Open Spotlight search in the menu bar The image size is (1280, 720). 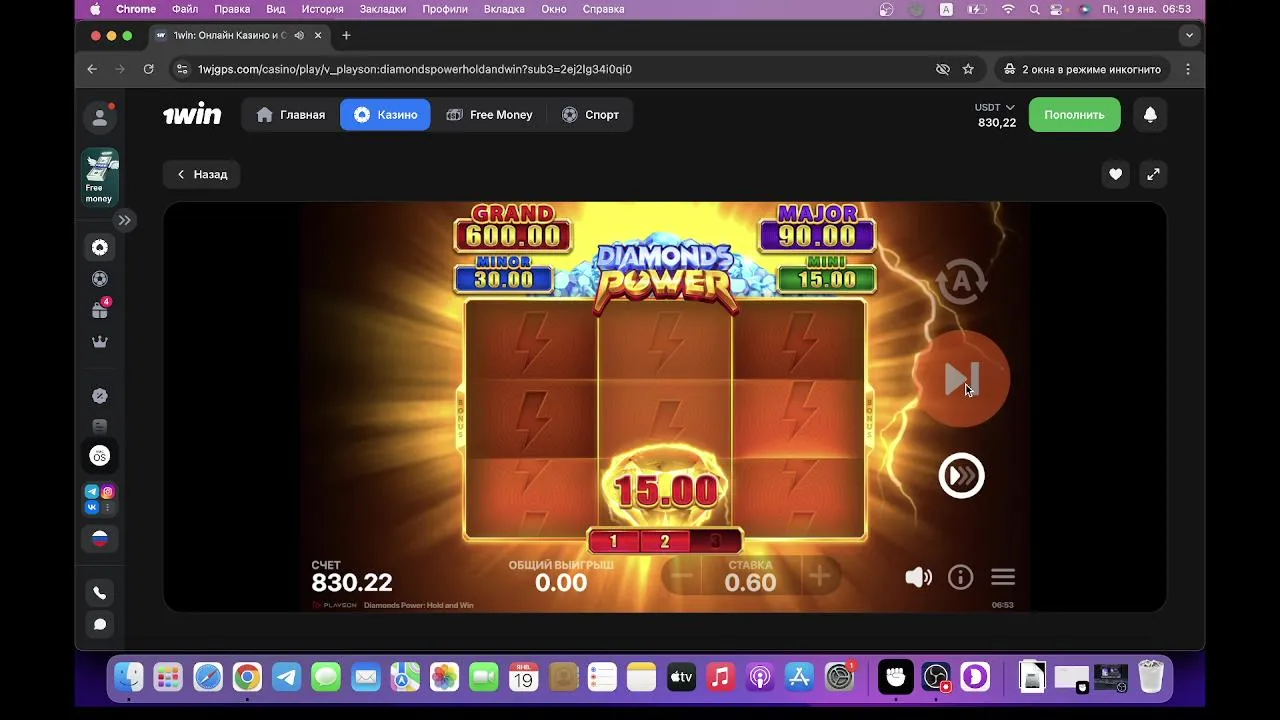1034,9
